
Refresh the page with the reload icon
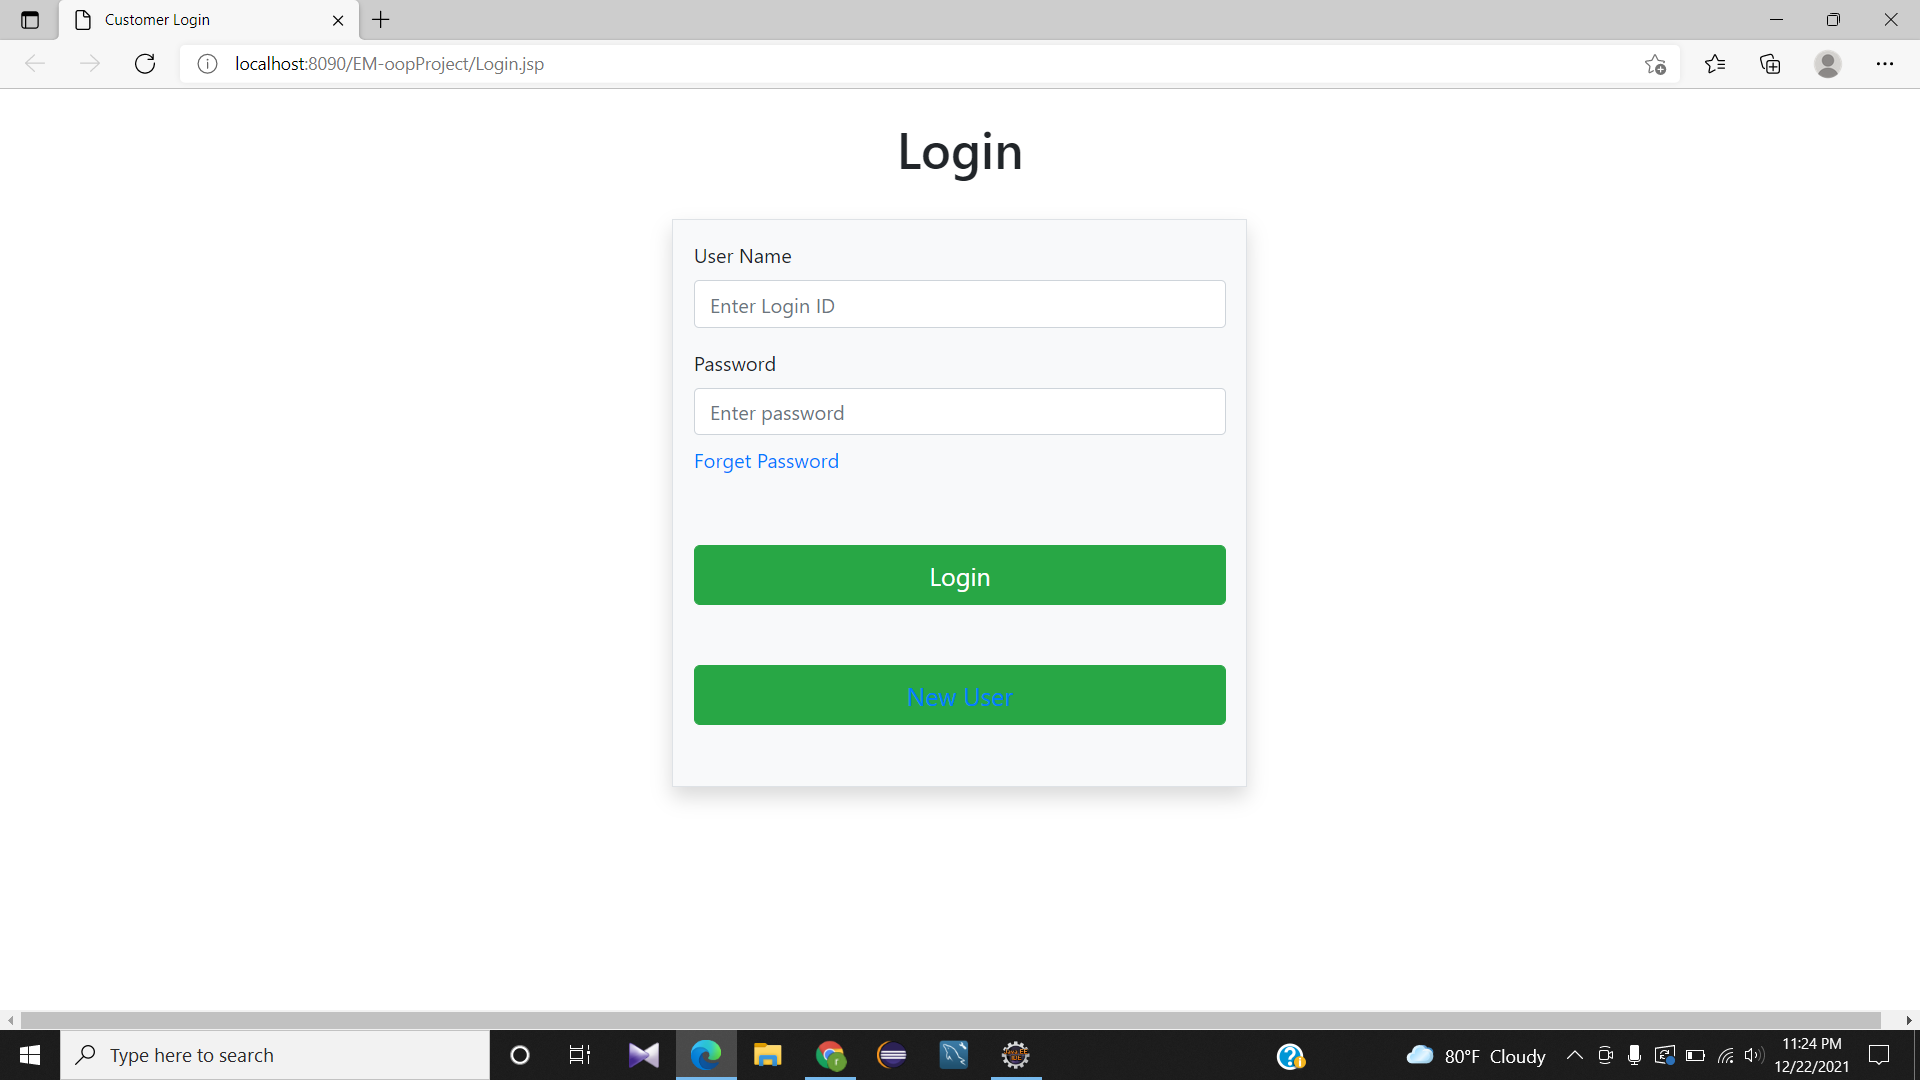pyautogui.click(x=145, y=63)
